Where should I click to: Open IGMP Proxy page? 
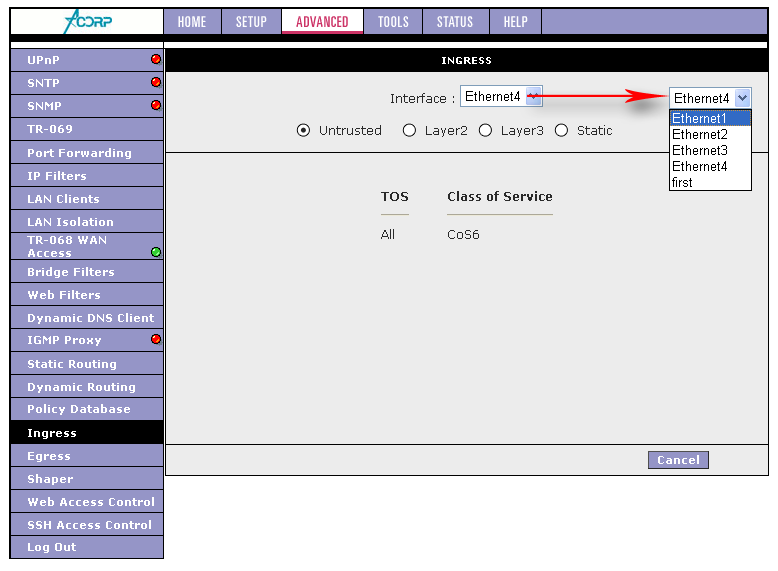(x=87, y=340)
